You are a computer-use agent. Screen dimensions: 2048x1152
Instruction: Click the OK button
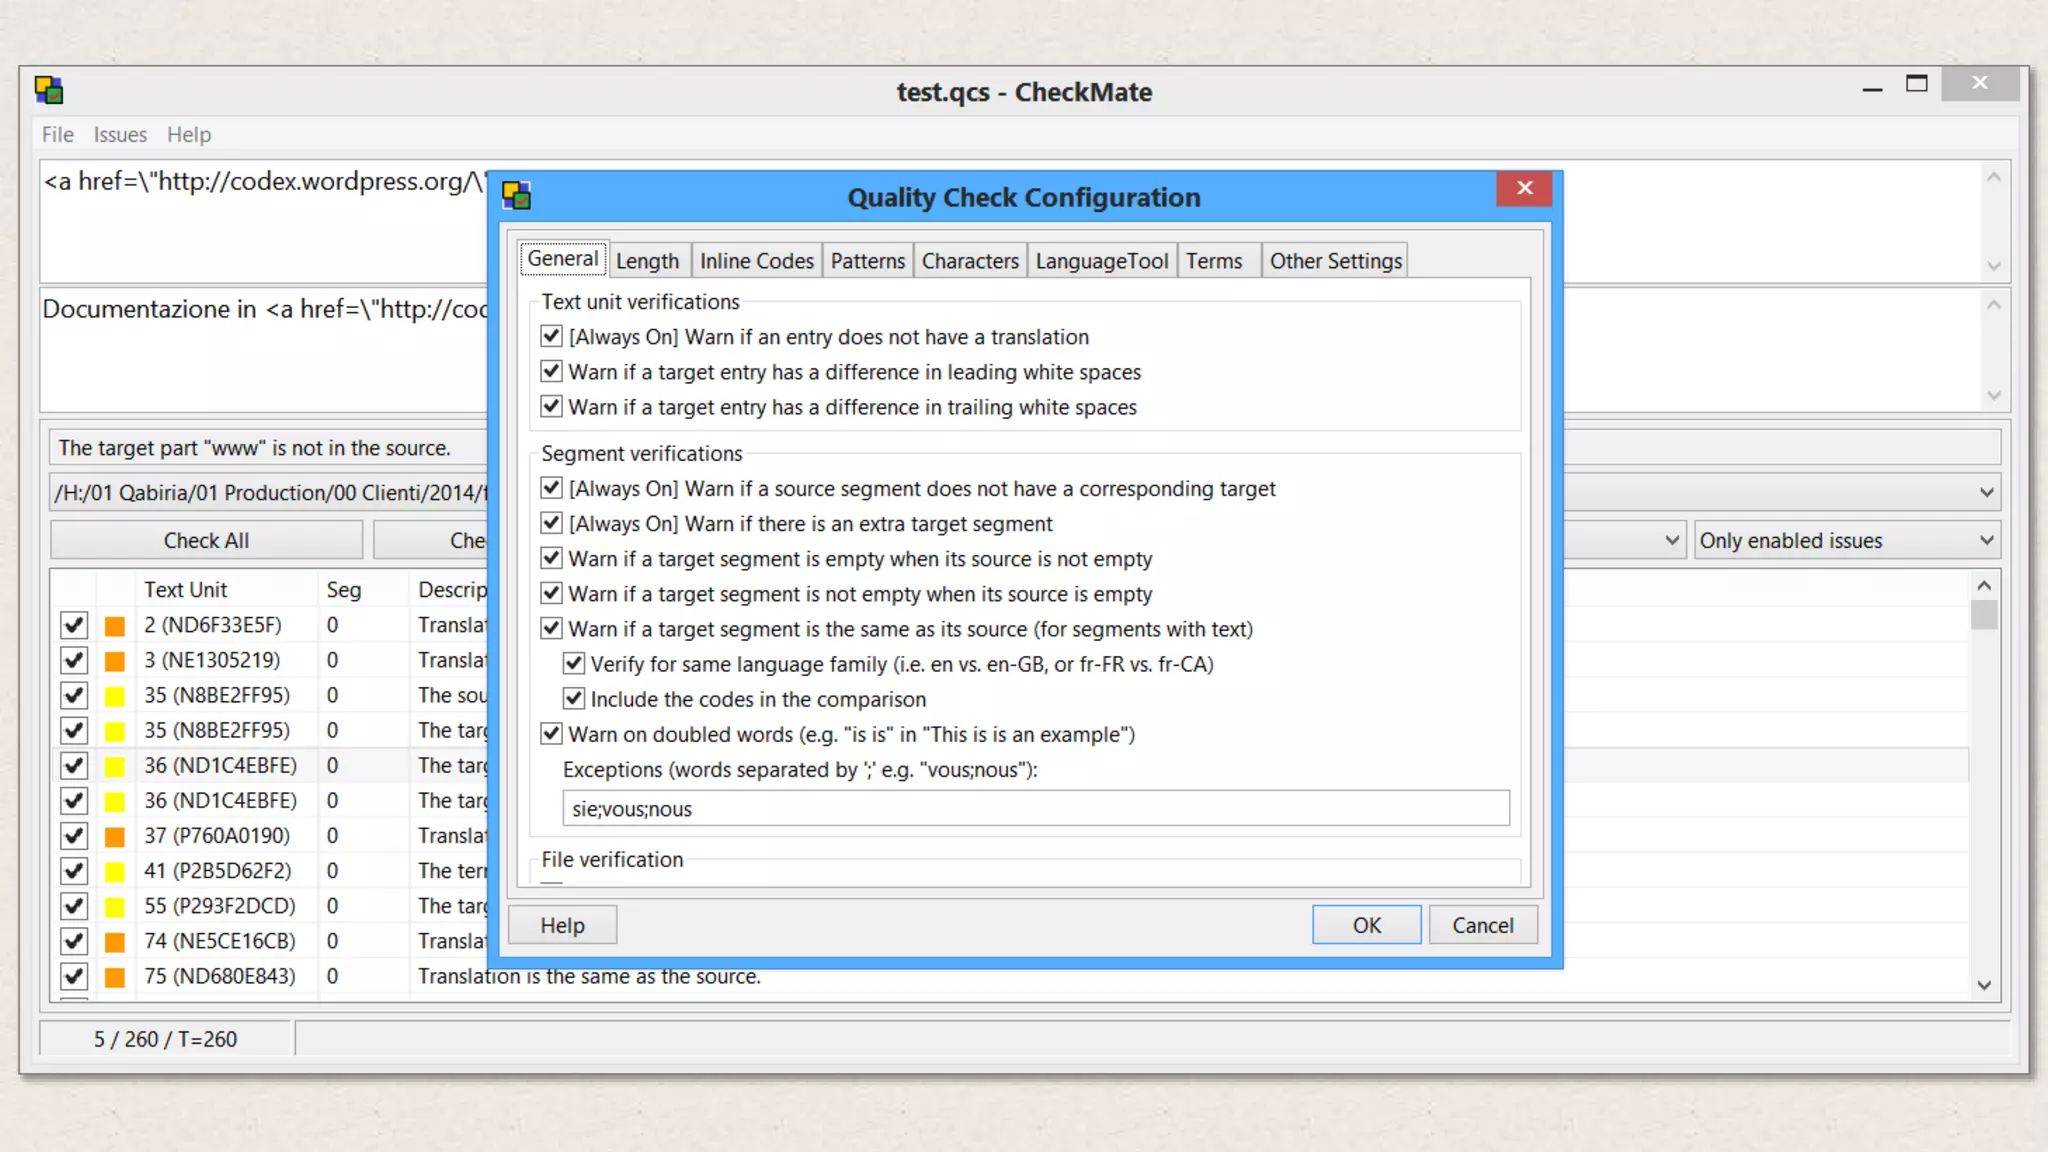tap(1366, 925)
